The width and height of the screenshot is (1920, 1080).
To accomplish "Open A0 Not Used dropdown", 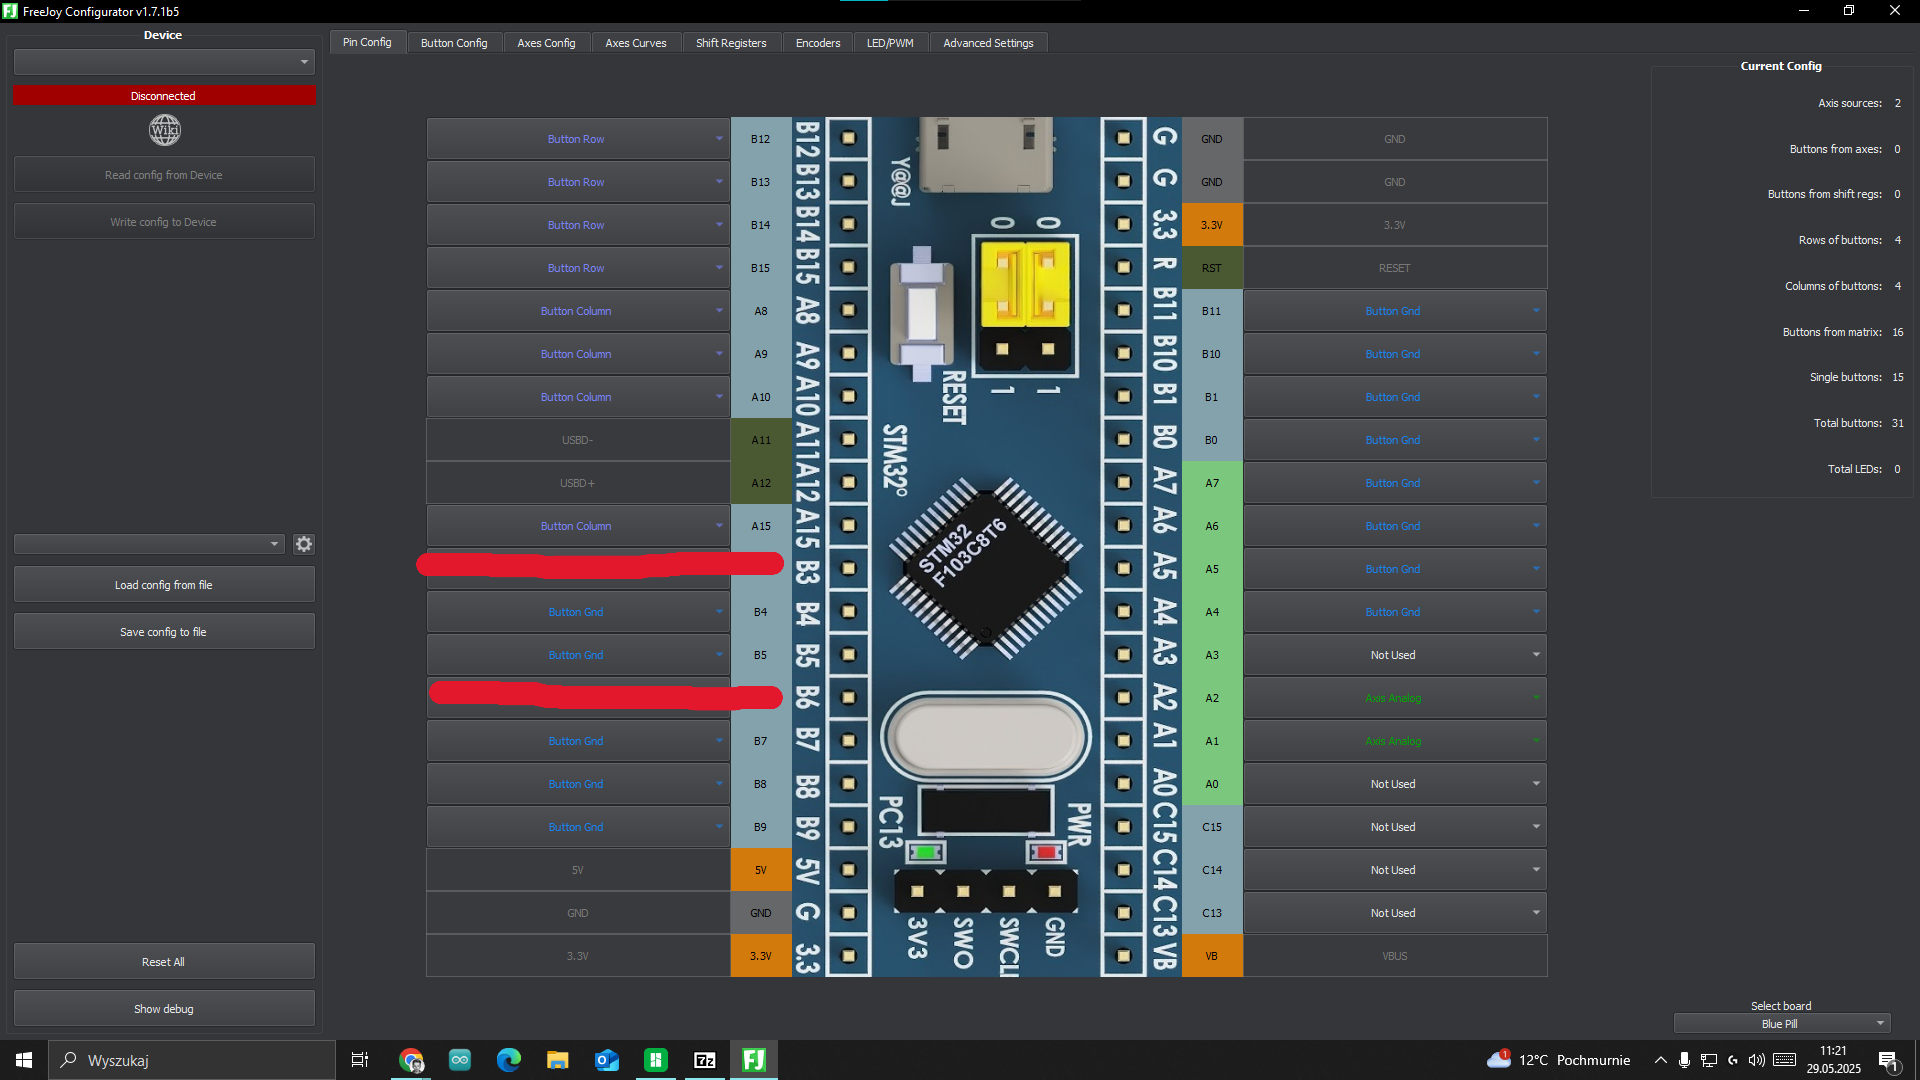I will pyautogui.click(x=1395, y=784).
